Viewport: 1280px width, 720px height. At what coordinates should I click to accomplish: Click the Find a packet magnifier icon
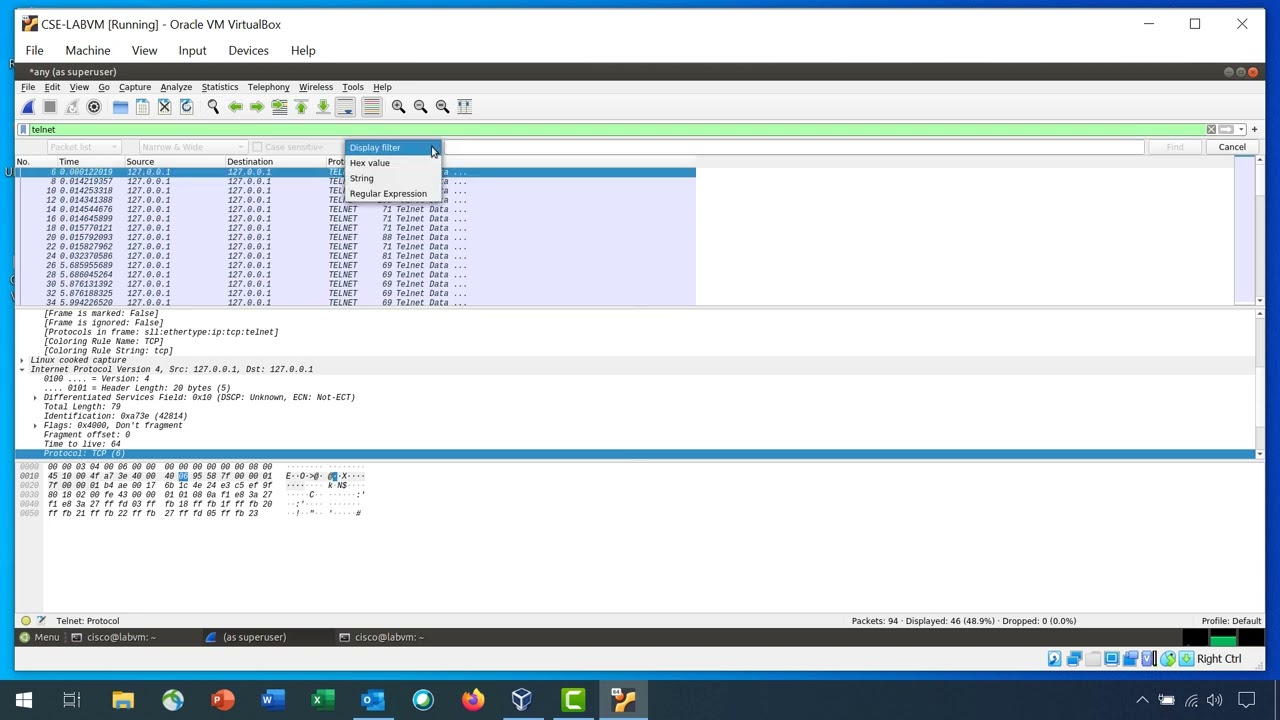point(213,106)
